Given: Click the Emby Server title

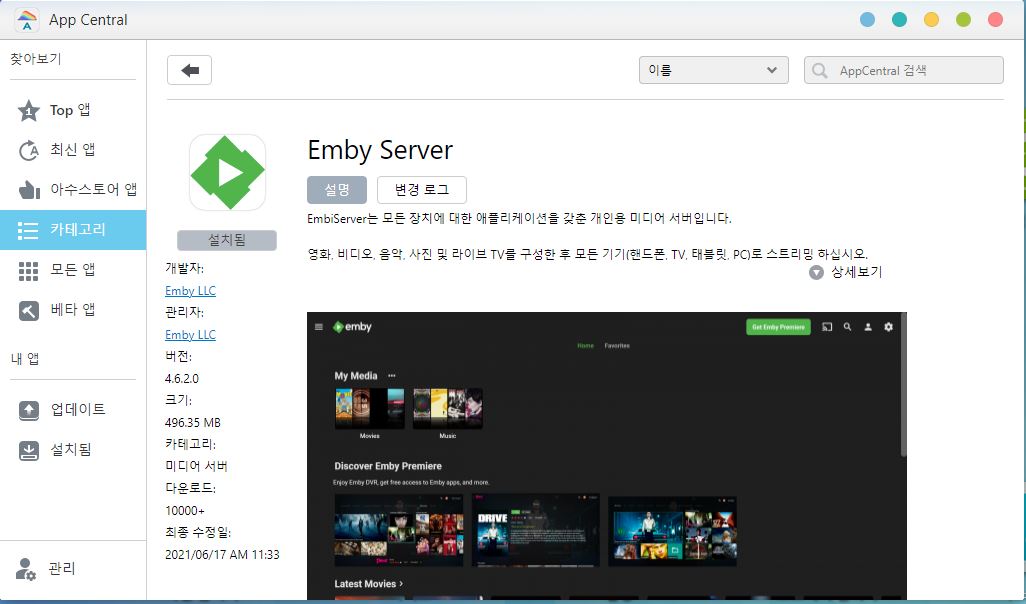Looking at the screenshot, I should pyautogui.click(x=380, y=150).
